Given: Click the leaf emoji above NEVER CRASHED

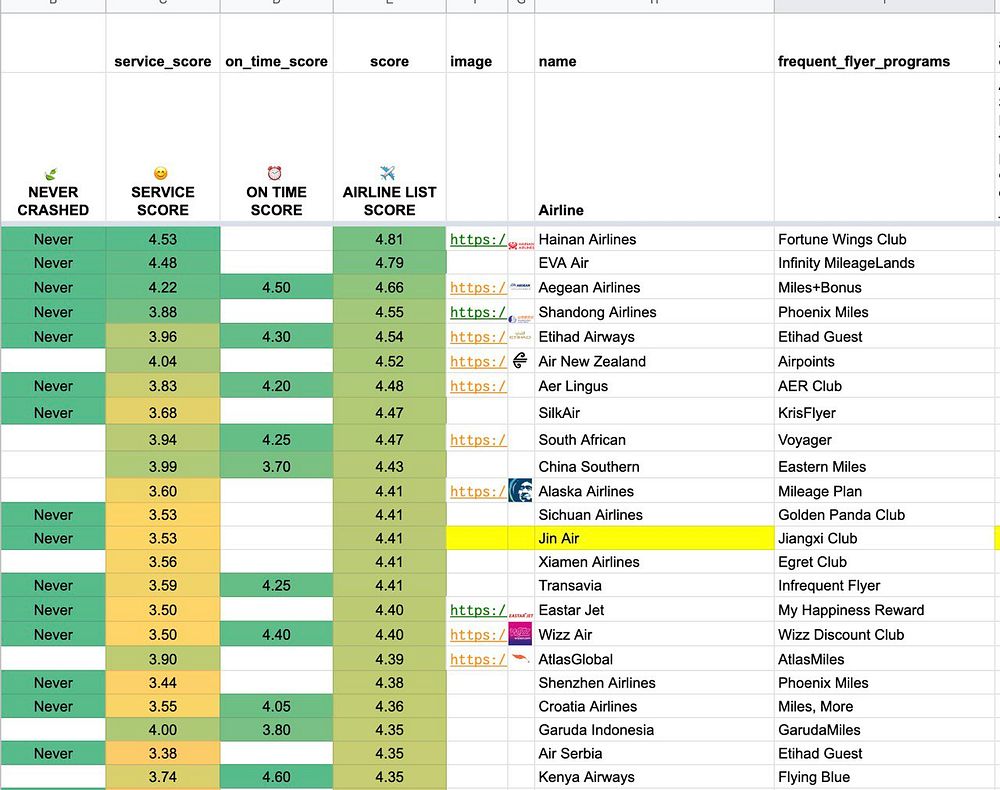Looking at the screenshot, I should (x=51, y=174).
